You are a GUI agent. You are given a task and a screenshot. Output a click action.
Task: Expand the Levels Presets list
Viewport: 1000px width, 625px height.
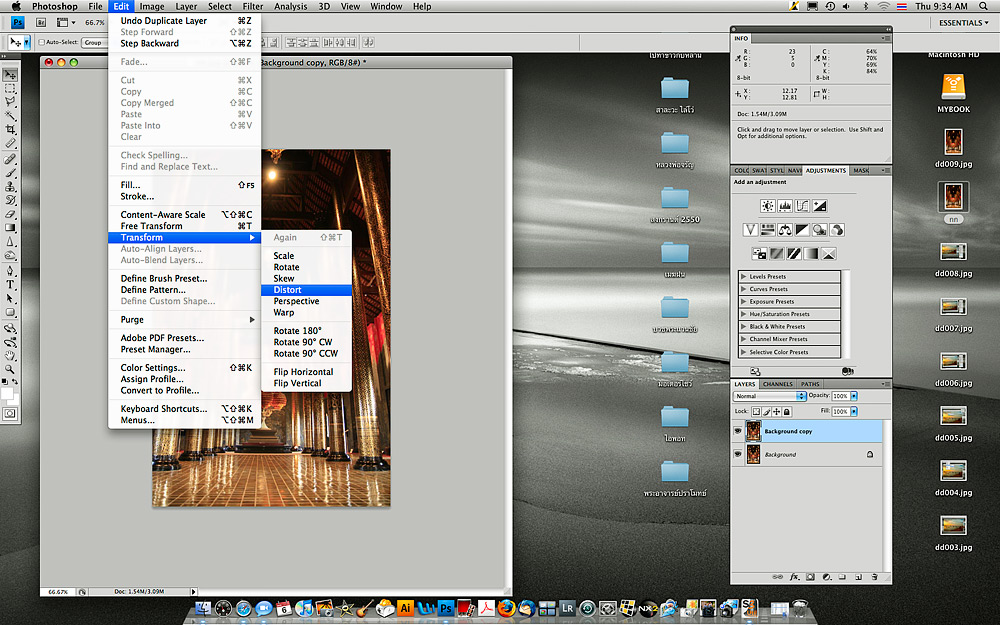pyautogui.click(x=743, y=277)
